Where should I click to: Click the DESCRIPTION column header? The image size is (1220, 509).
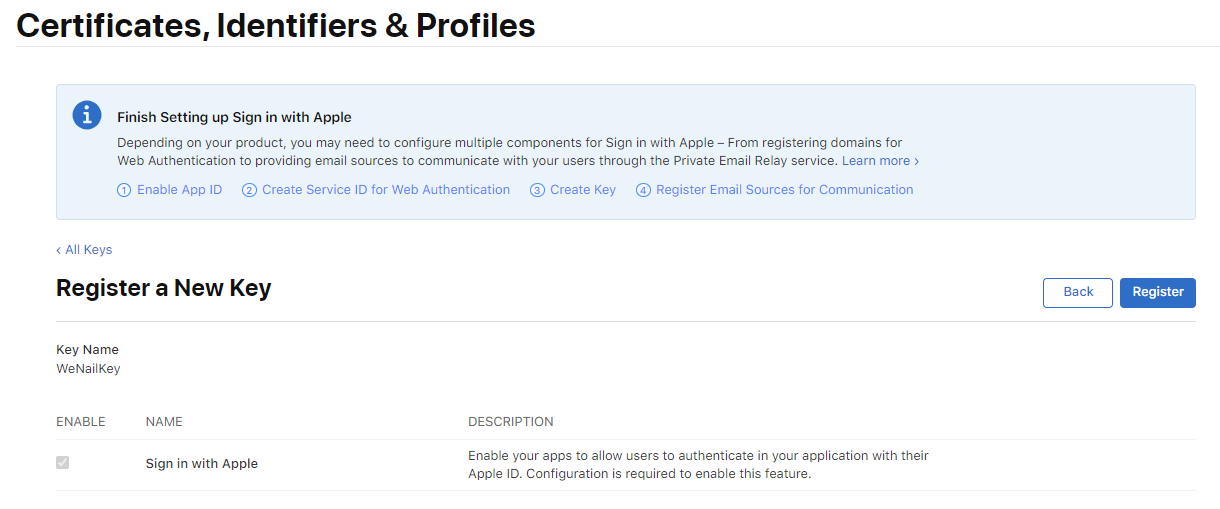(511, 422)
